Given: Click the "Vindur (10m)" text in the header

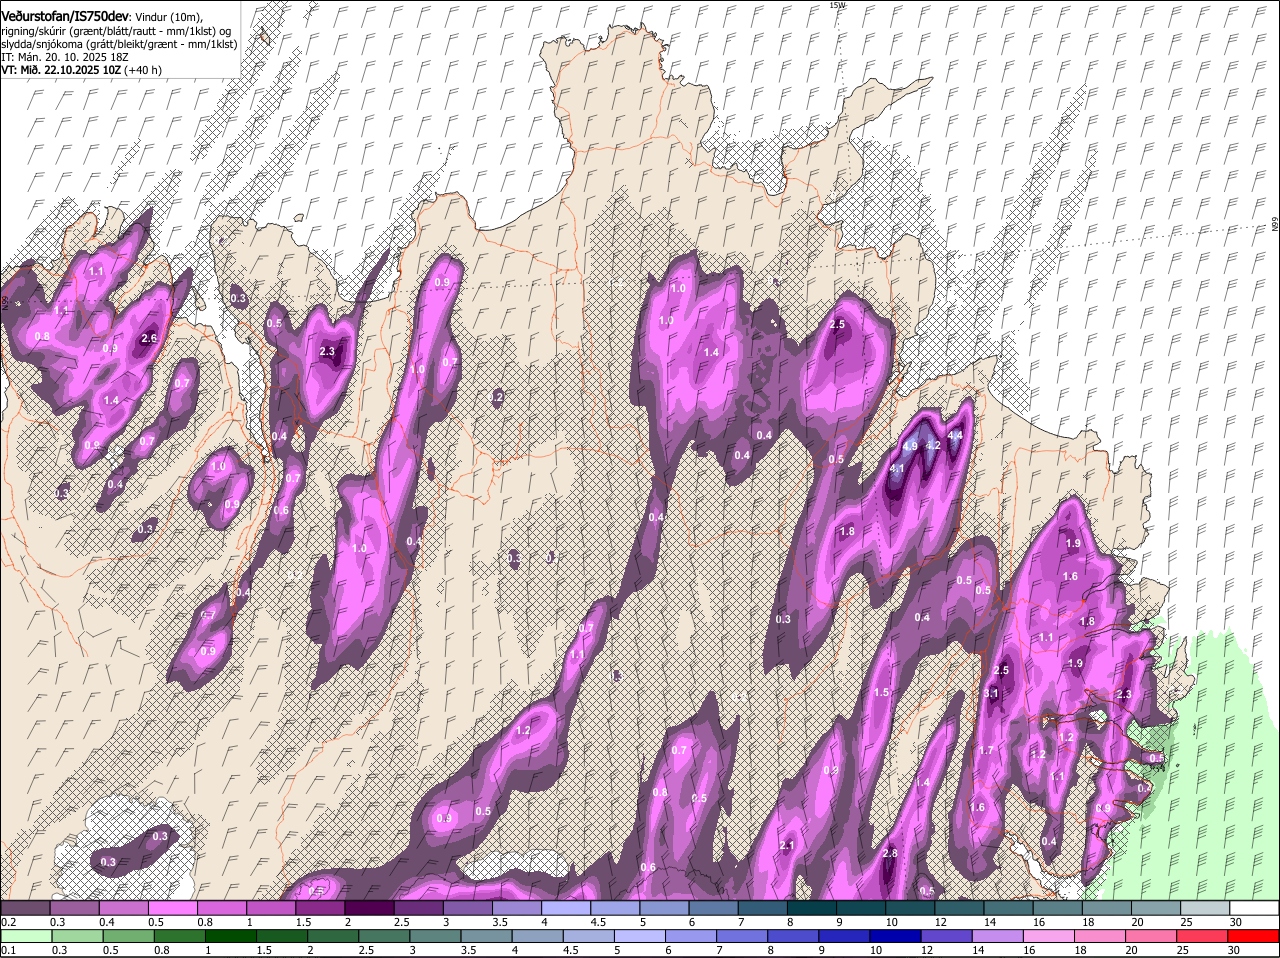Looking at the screenshot, I should pyautogui.click(x=168, y=17).
